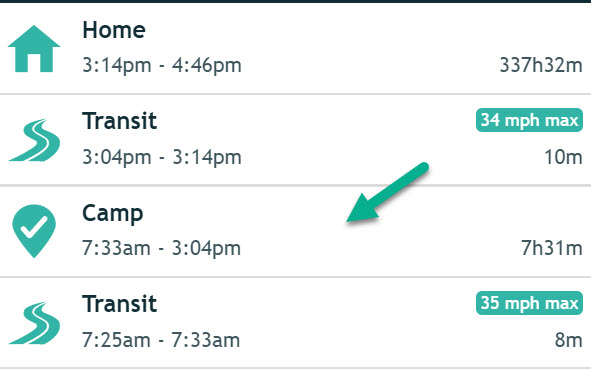Open the Transit entry with 34 mph max
Viewport: 591px width, 369px height.
click(296, 140)
